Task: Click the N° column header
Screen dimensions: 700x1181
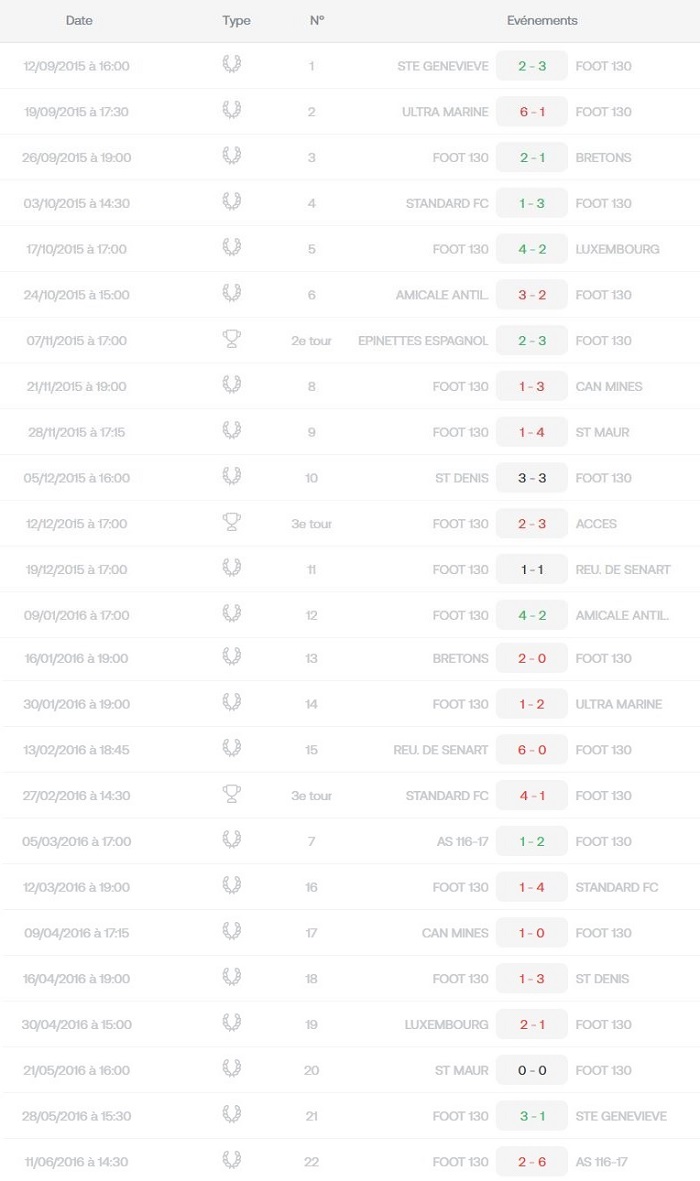Action: tap(316, 20)
